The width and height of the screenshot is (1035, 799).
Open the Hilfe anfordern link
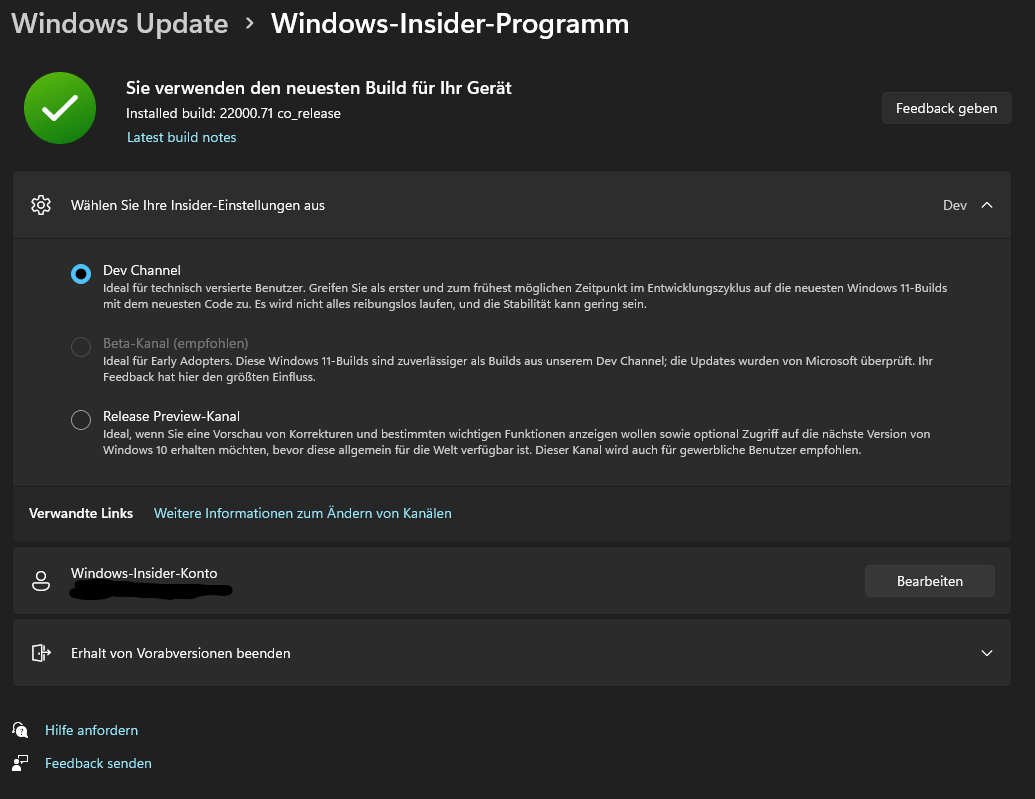91,730
